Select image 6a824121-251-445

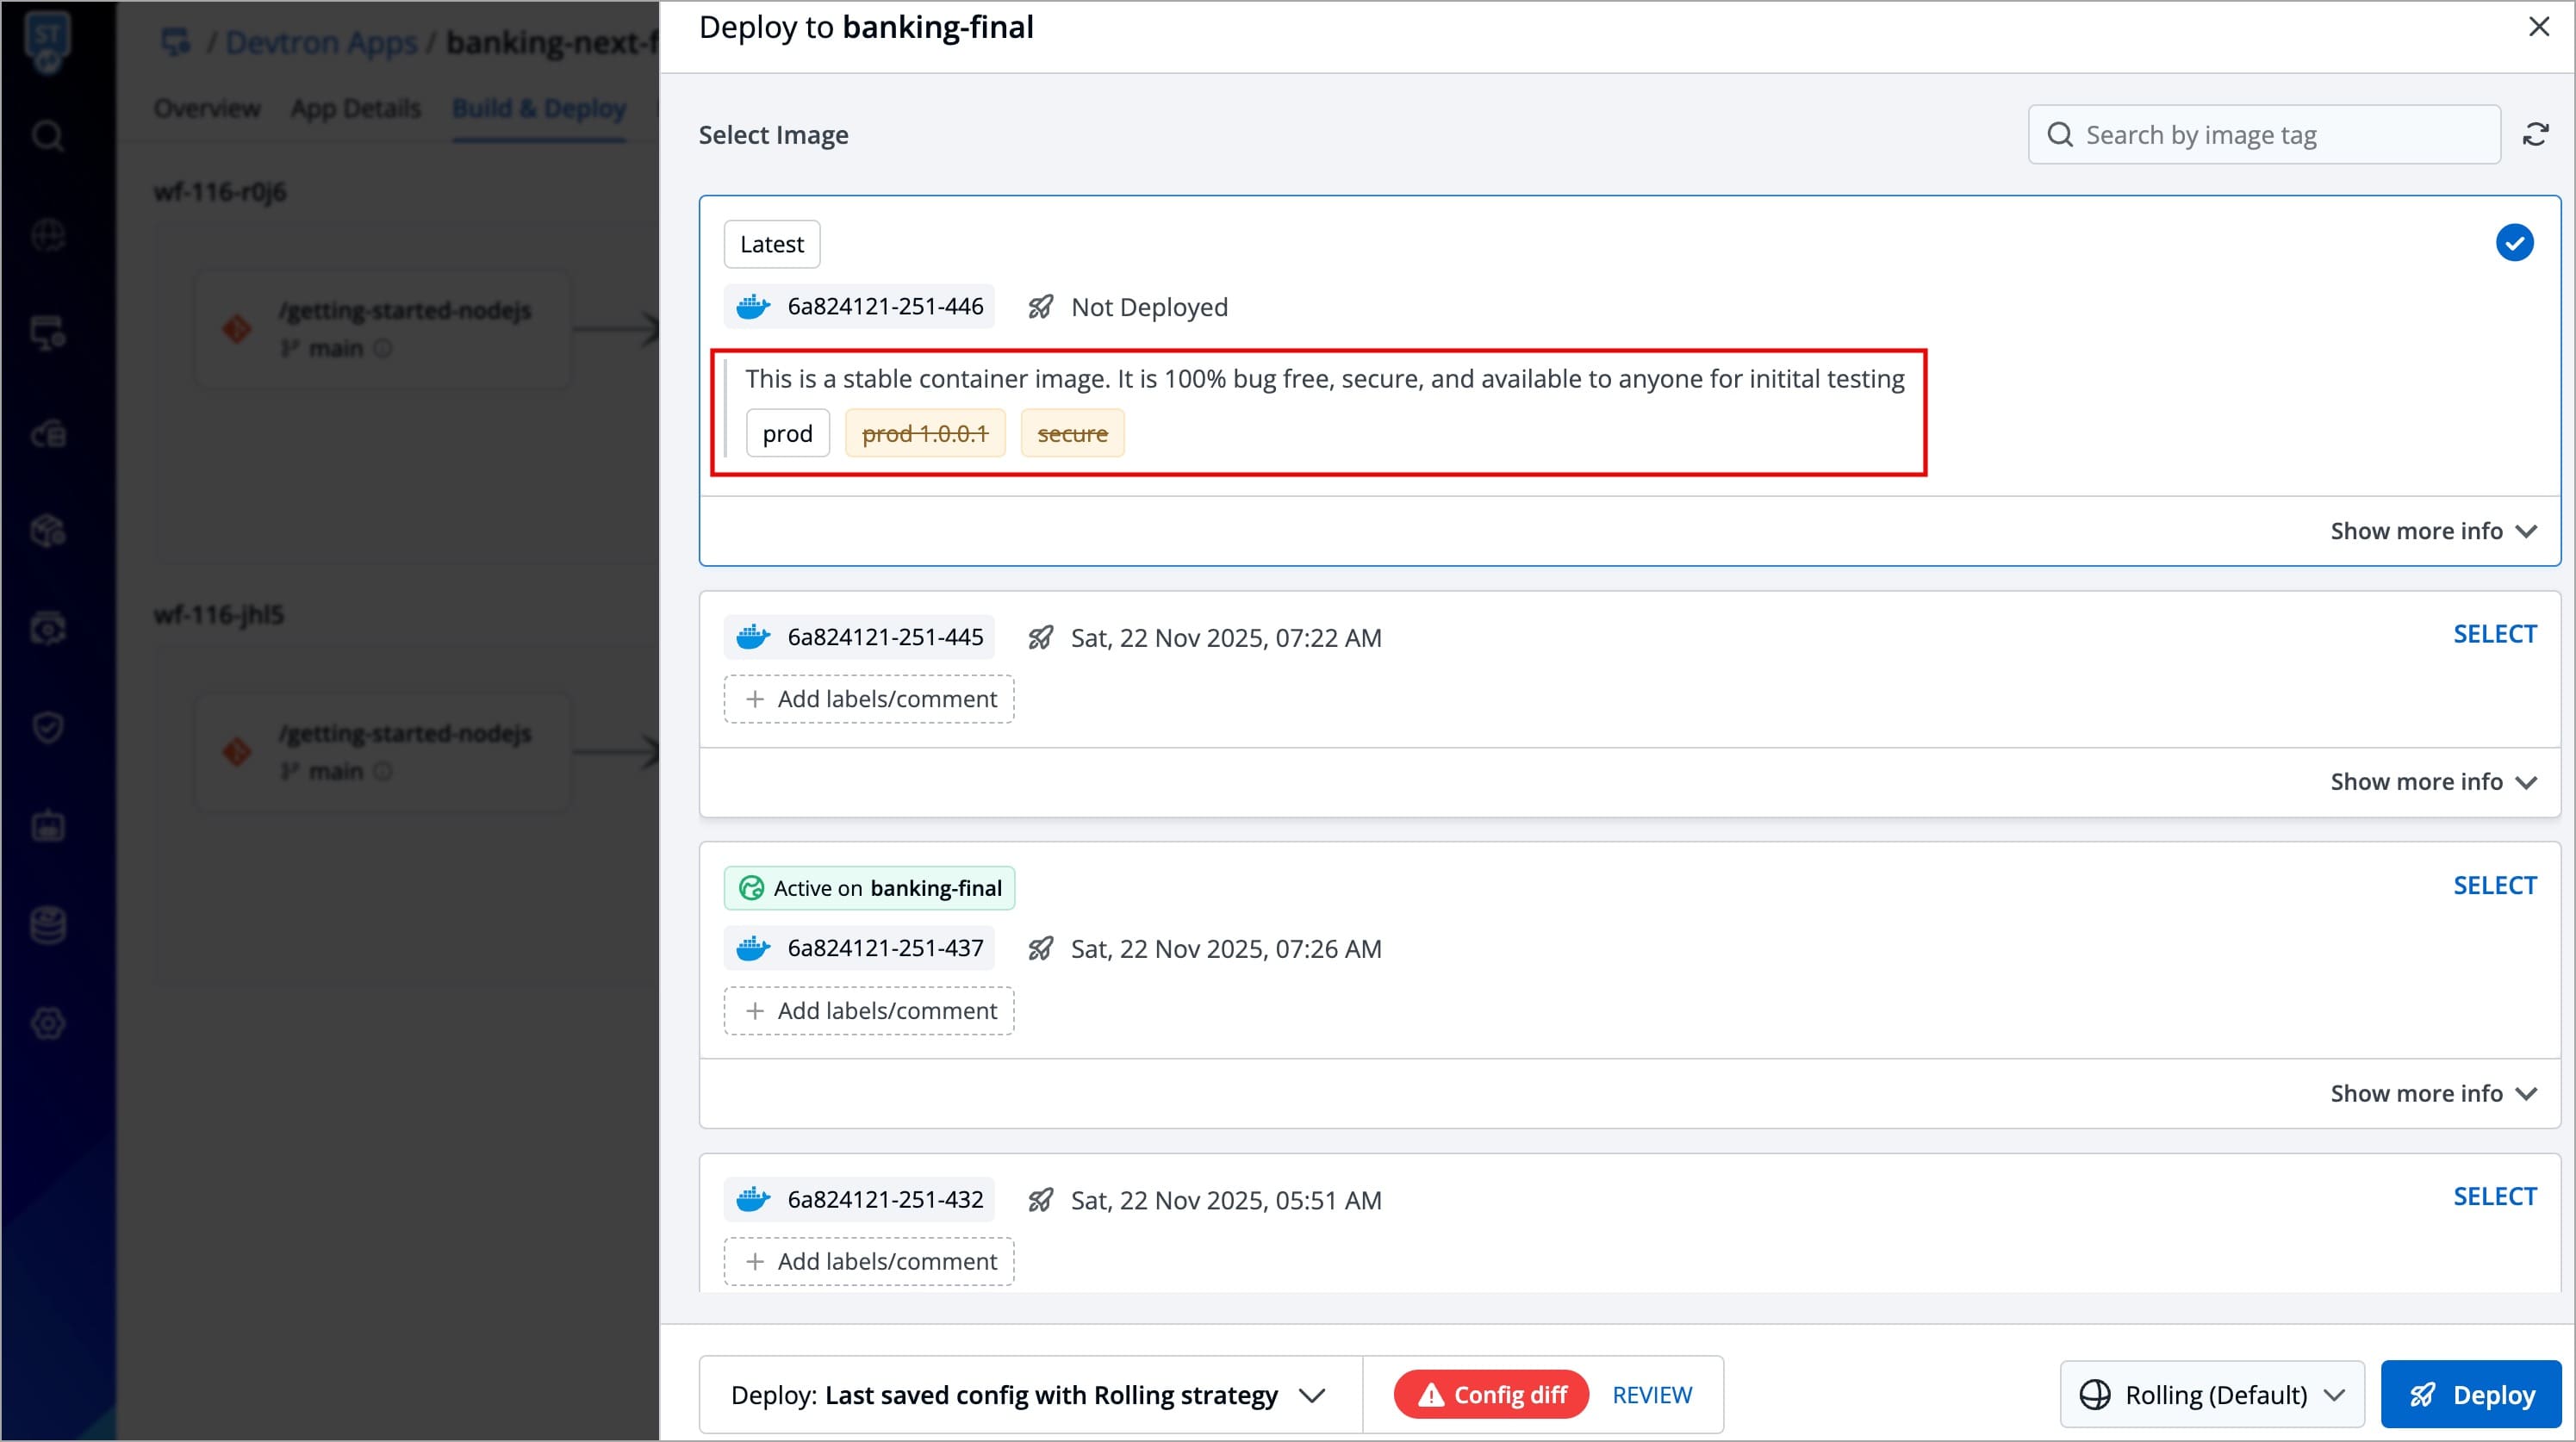(x=2494, y=634)
